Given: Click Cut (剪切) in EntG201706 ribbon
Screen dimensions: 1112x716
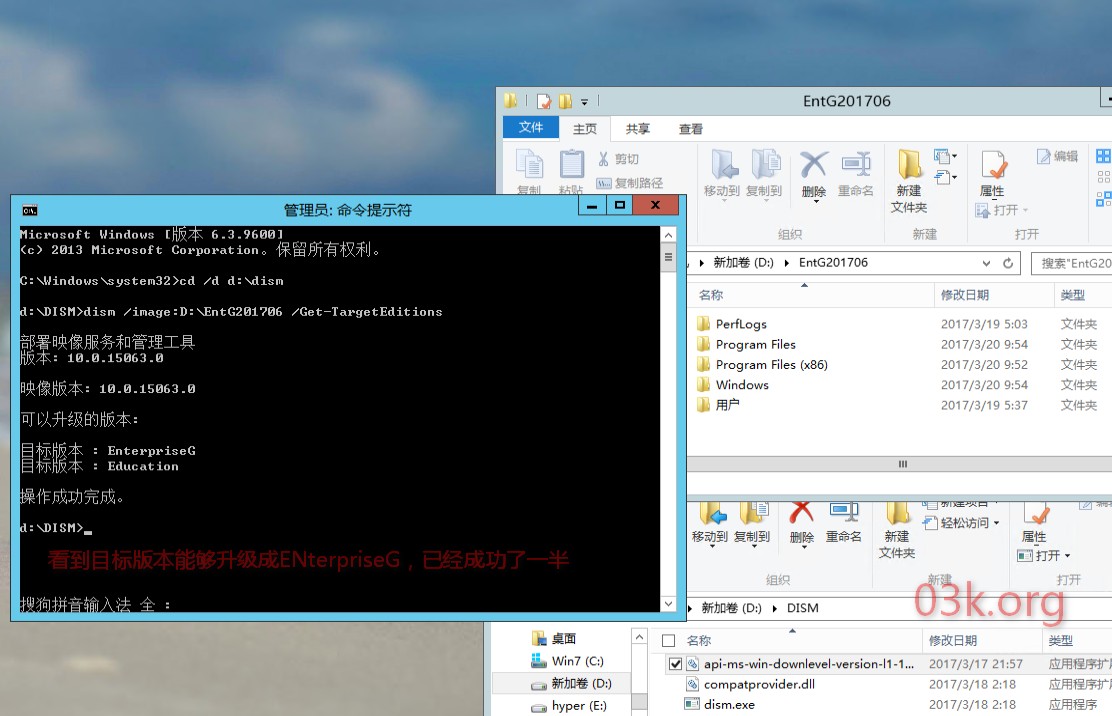Looking at the screenshot, I should coord(618,159).
